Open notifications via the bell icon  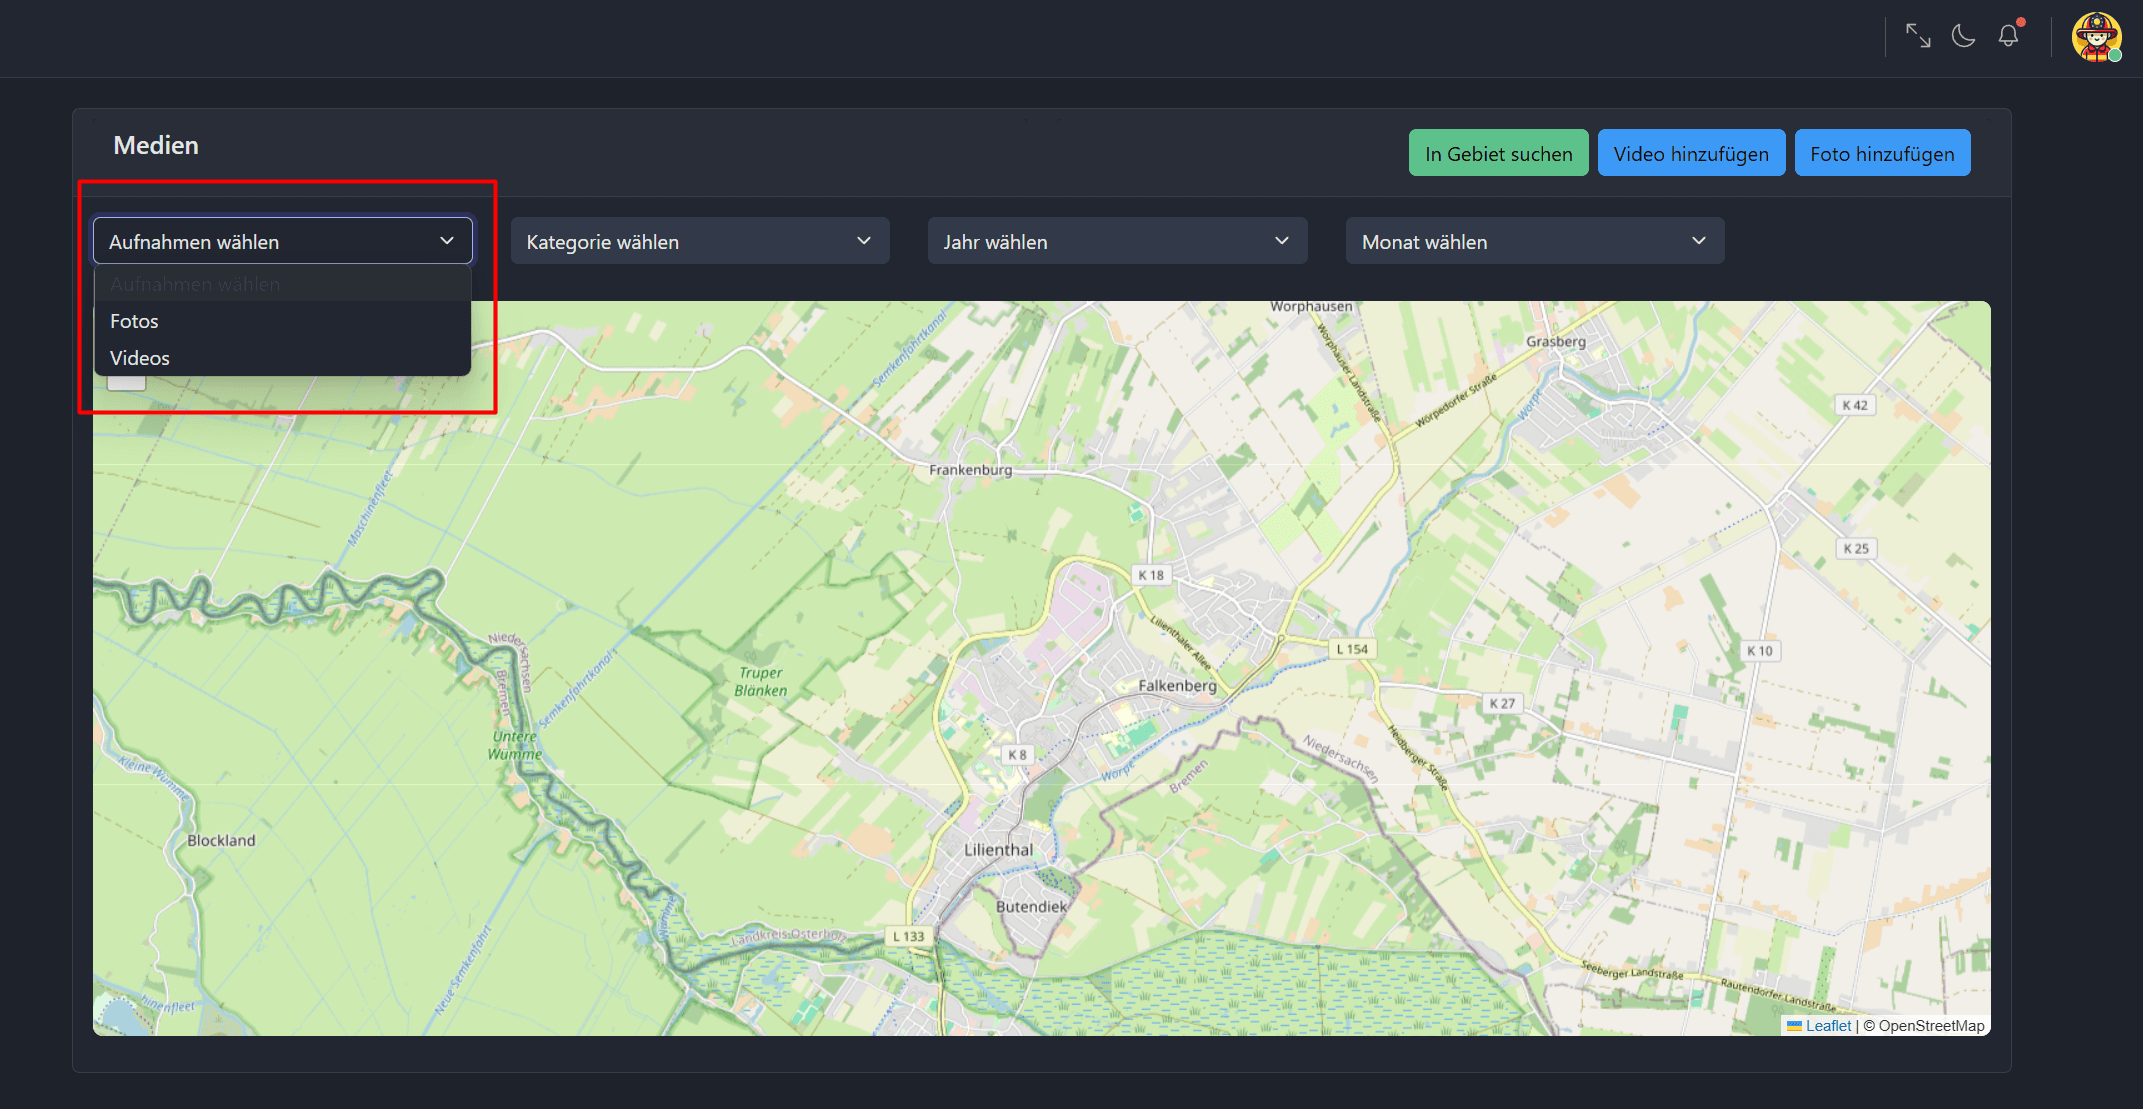(2008, 36)
